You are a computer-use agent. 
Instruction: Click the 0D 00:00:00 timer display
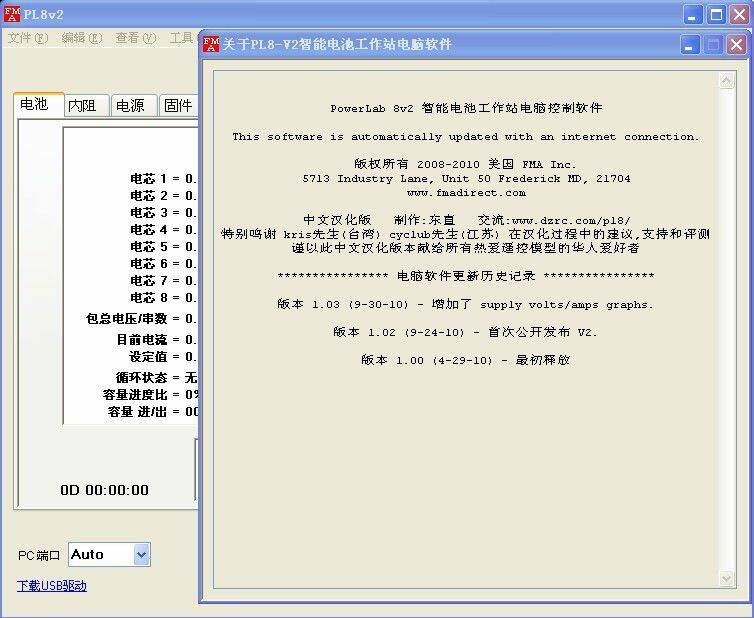pyautogui.click(x=104, y=490)
